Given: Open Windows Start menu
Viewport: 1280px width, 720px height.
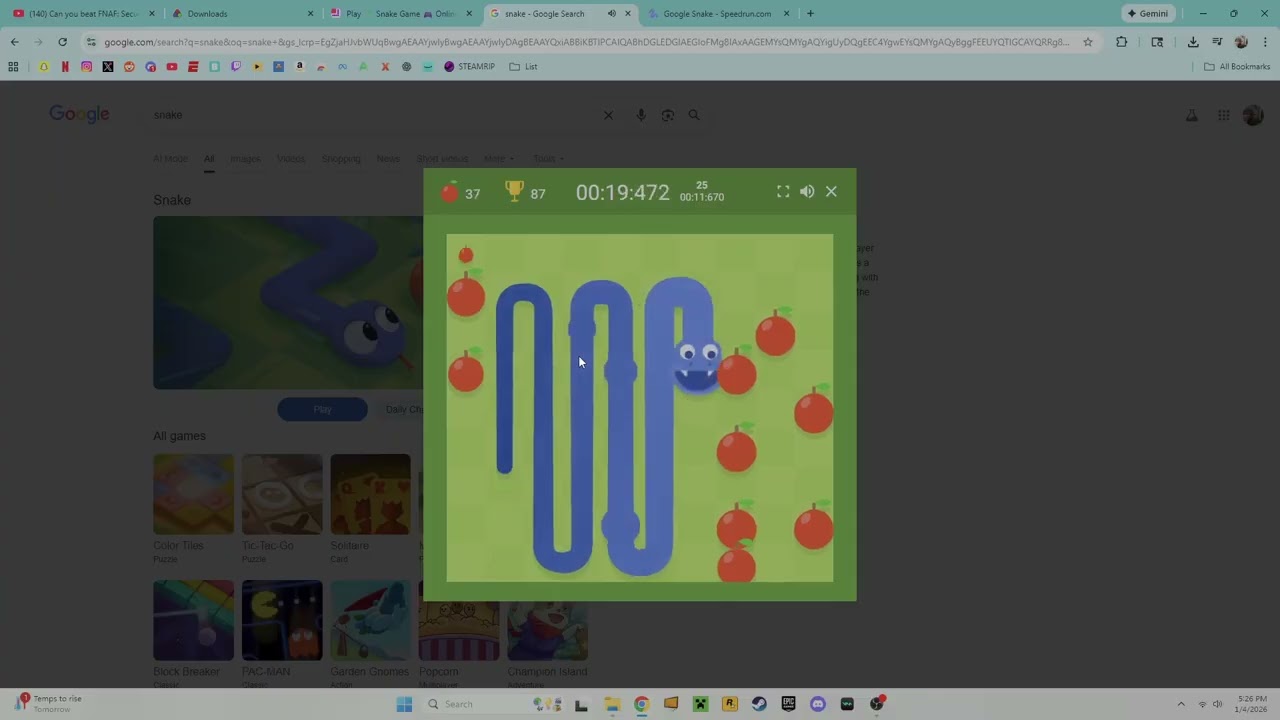Looking at the screenshot, I should click(404, 704).
